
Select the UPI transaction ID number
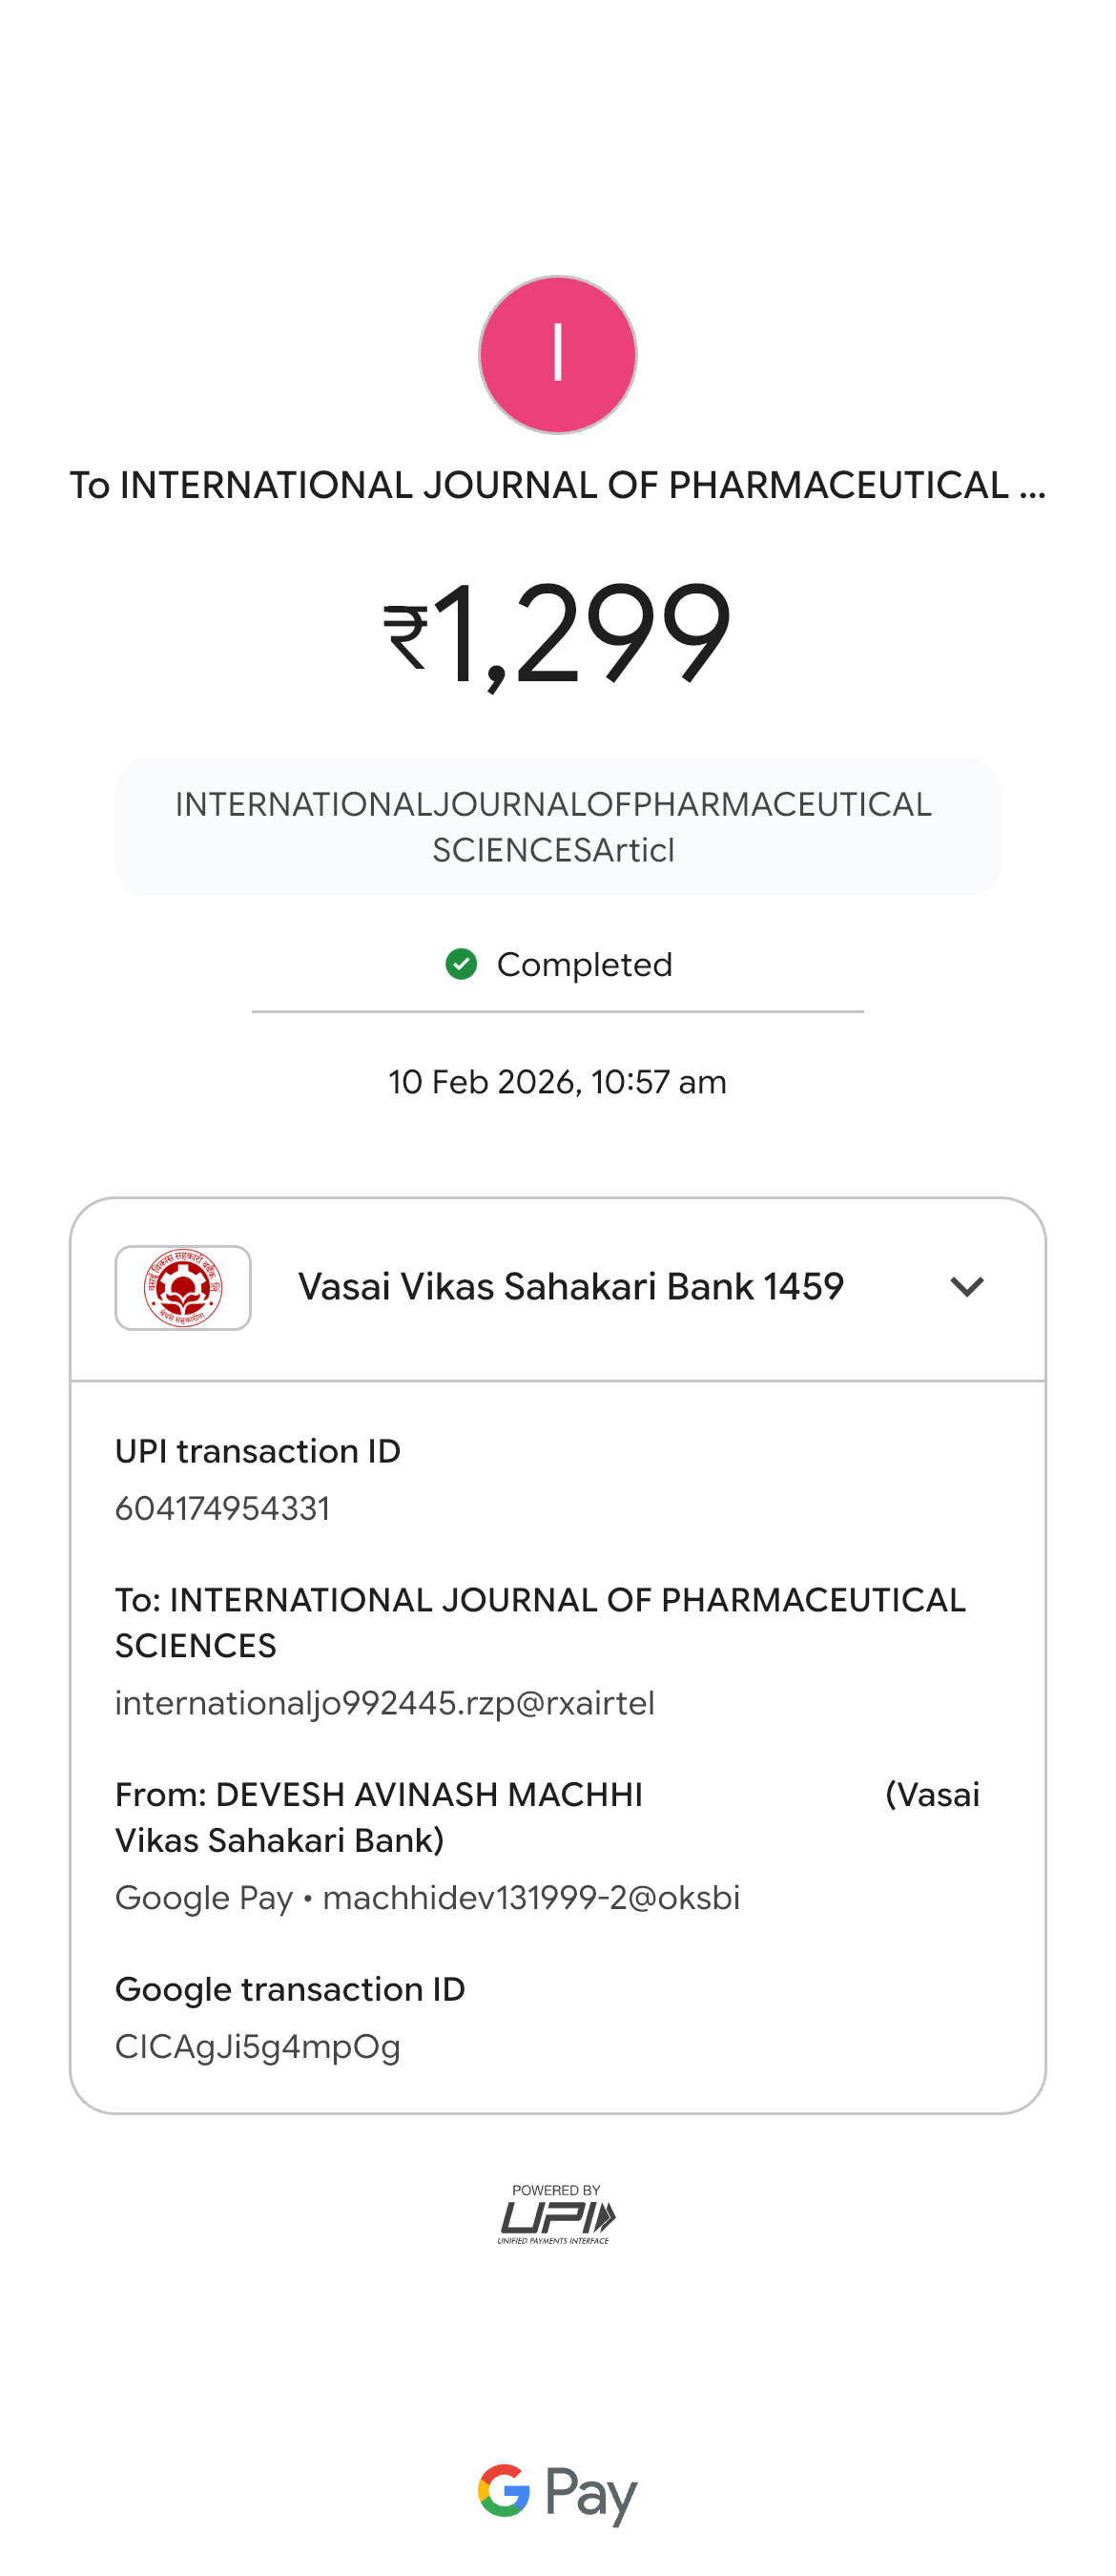222,1508
